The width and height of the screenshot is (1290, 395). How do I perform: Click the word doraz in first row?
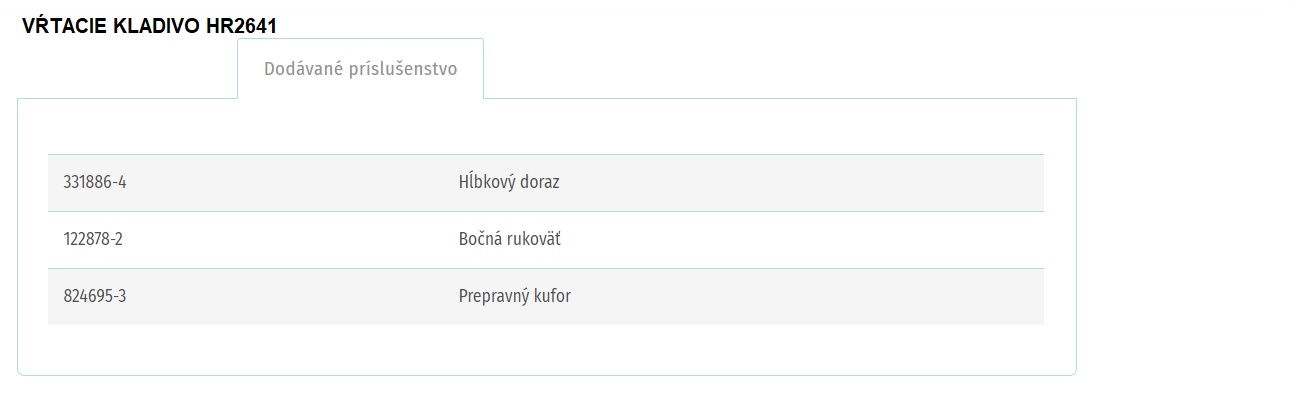541,183
